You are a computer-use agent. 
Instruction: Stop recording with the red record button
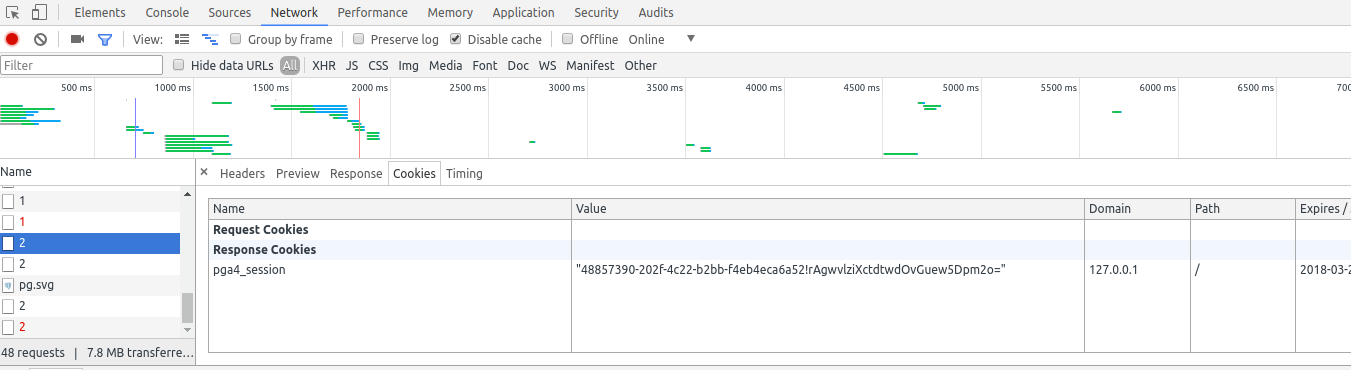point(12,39)
